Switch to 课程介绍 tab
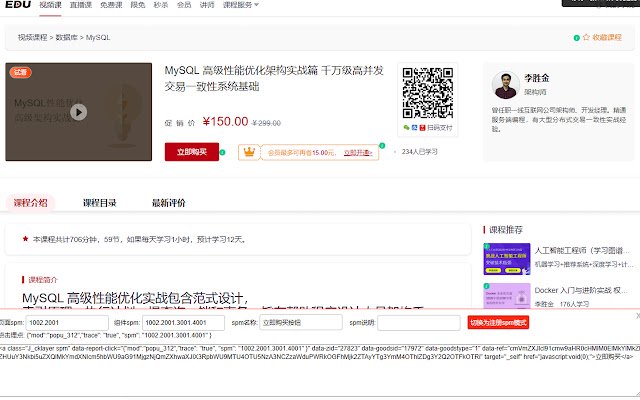The image size is (640, 400). tap(31, 203)
